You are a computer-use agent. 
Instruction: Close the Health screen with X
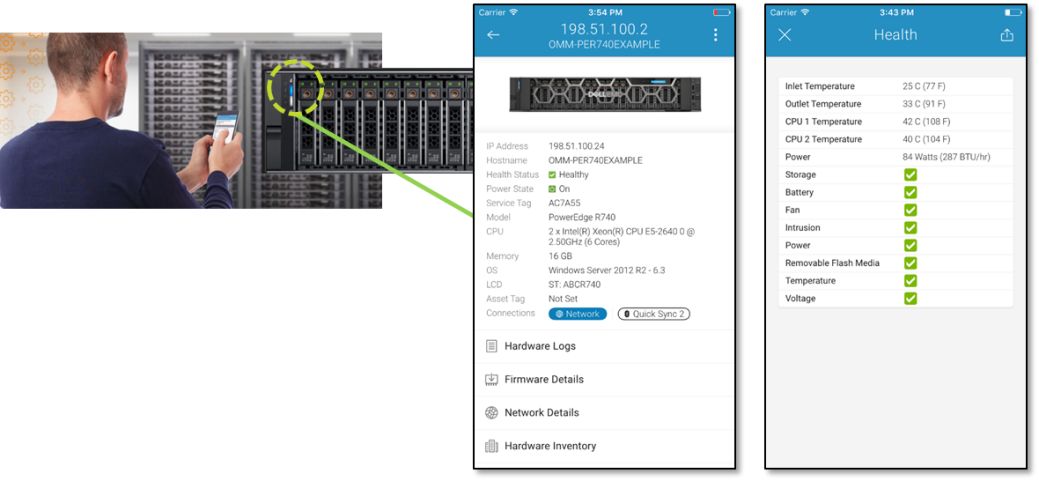pos(785,35)
